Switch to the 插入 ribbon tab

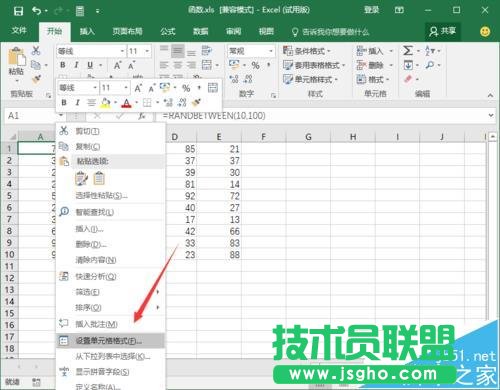click(x=87, y=32)
